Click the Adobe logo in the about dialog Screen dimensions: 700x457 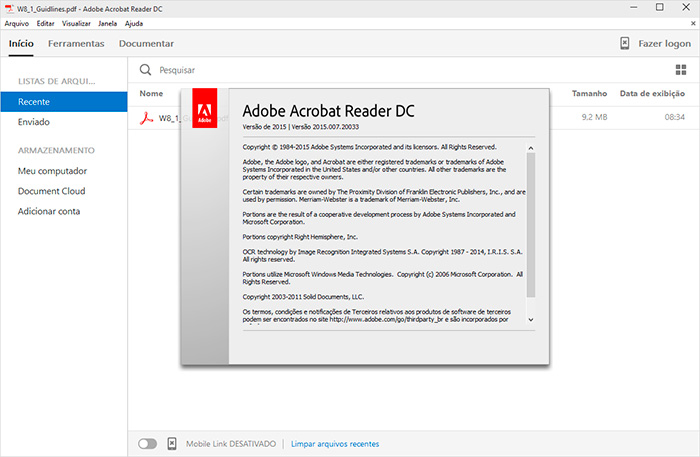(x=204, y=108)
